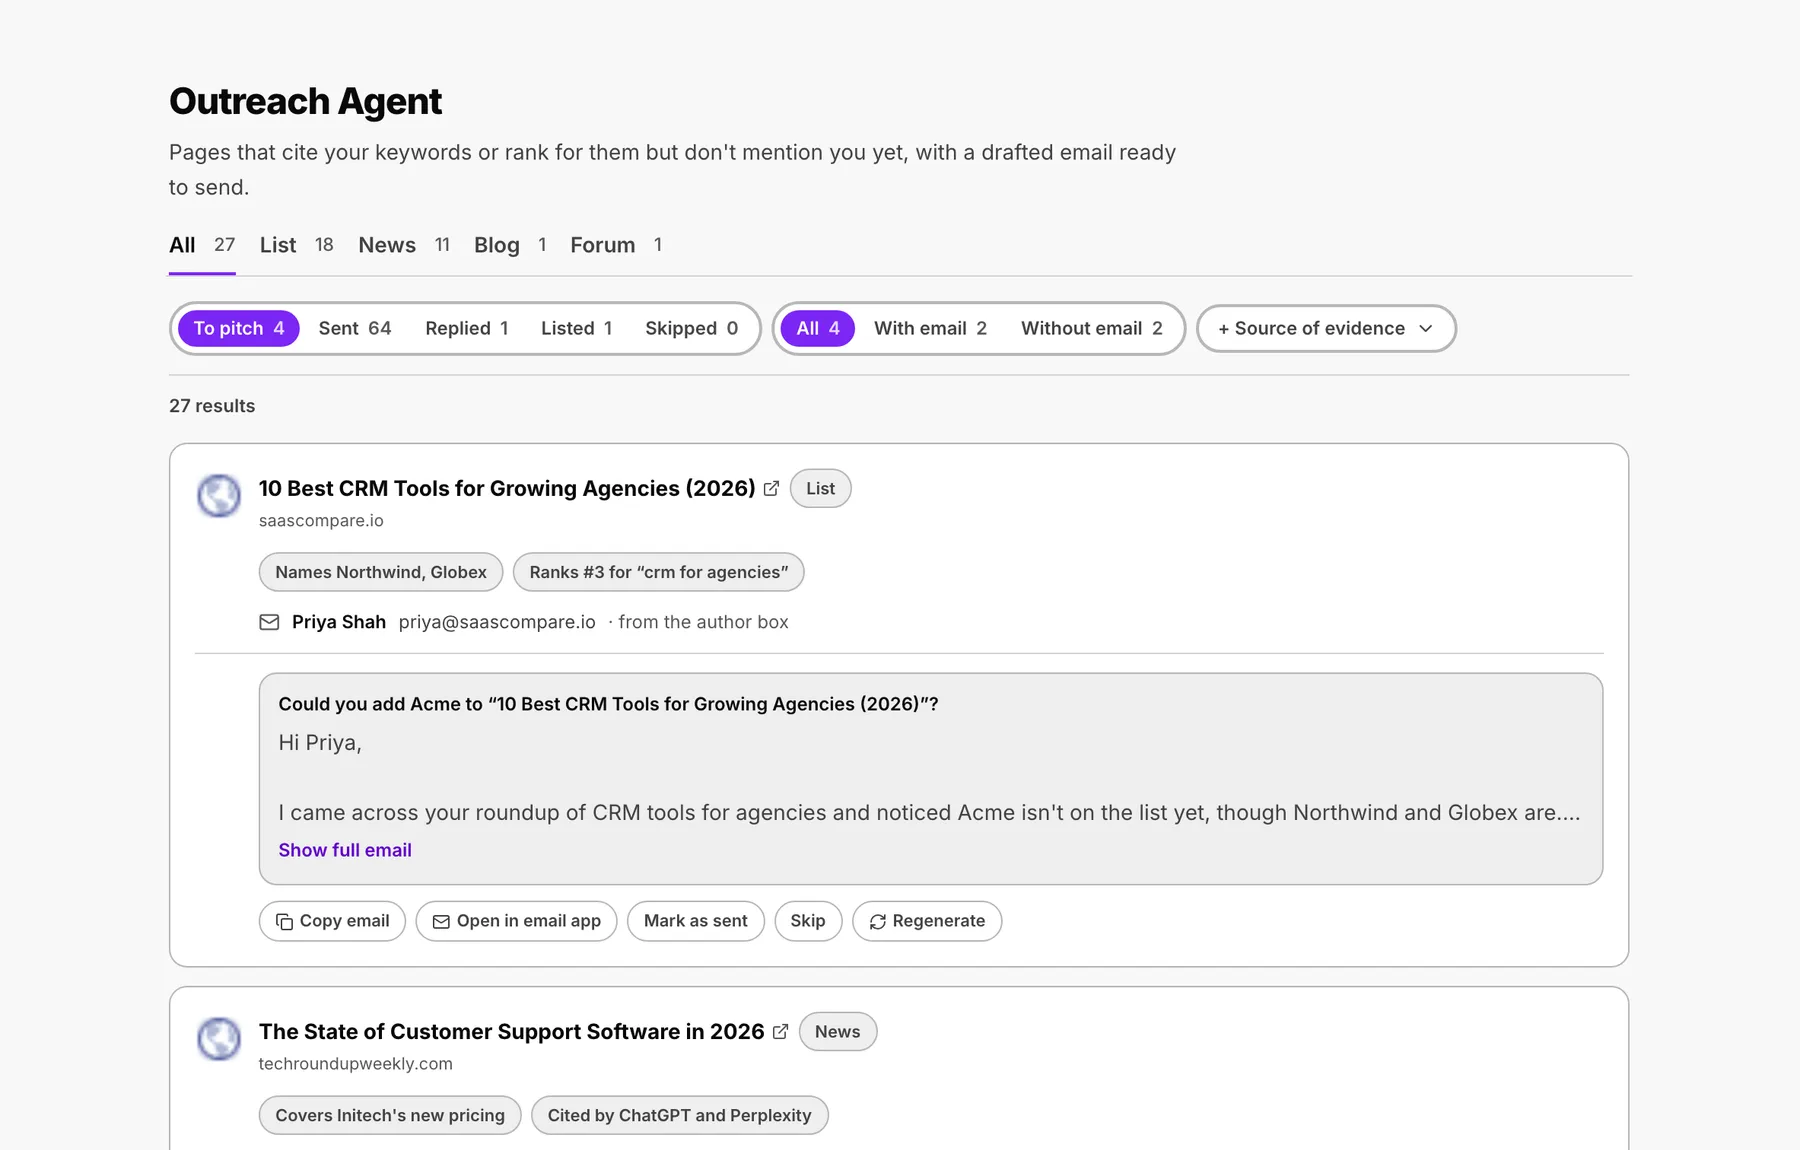Screen dimensions: 1800x1150
Task: Click the refresh icon in Regenerate button
Action: click(877, 921)
